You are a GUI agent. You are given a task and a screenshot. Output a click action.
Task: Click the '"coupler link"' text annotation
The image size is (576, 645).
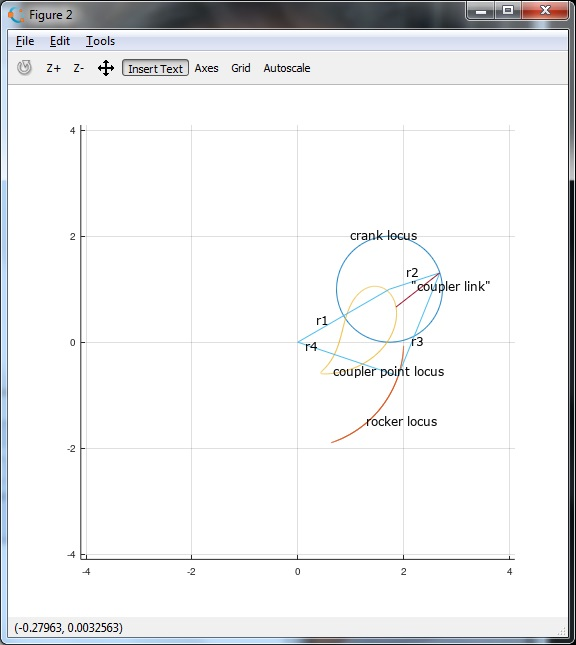tap(451, 286)
